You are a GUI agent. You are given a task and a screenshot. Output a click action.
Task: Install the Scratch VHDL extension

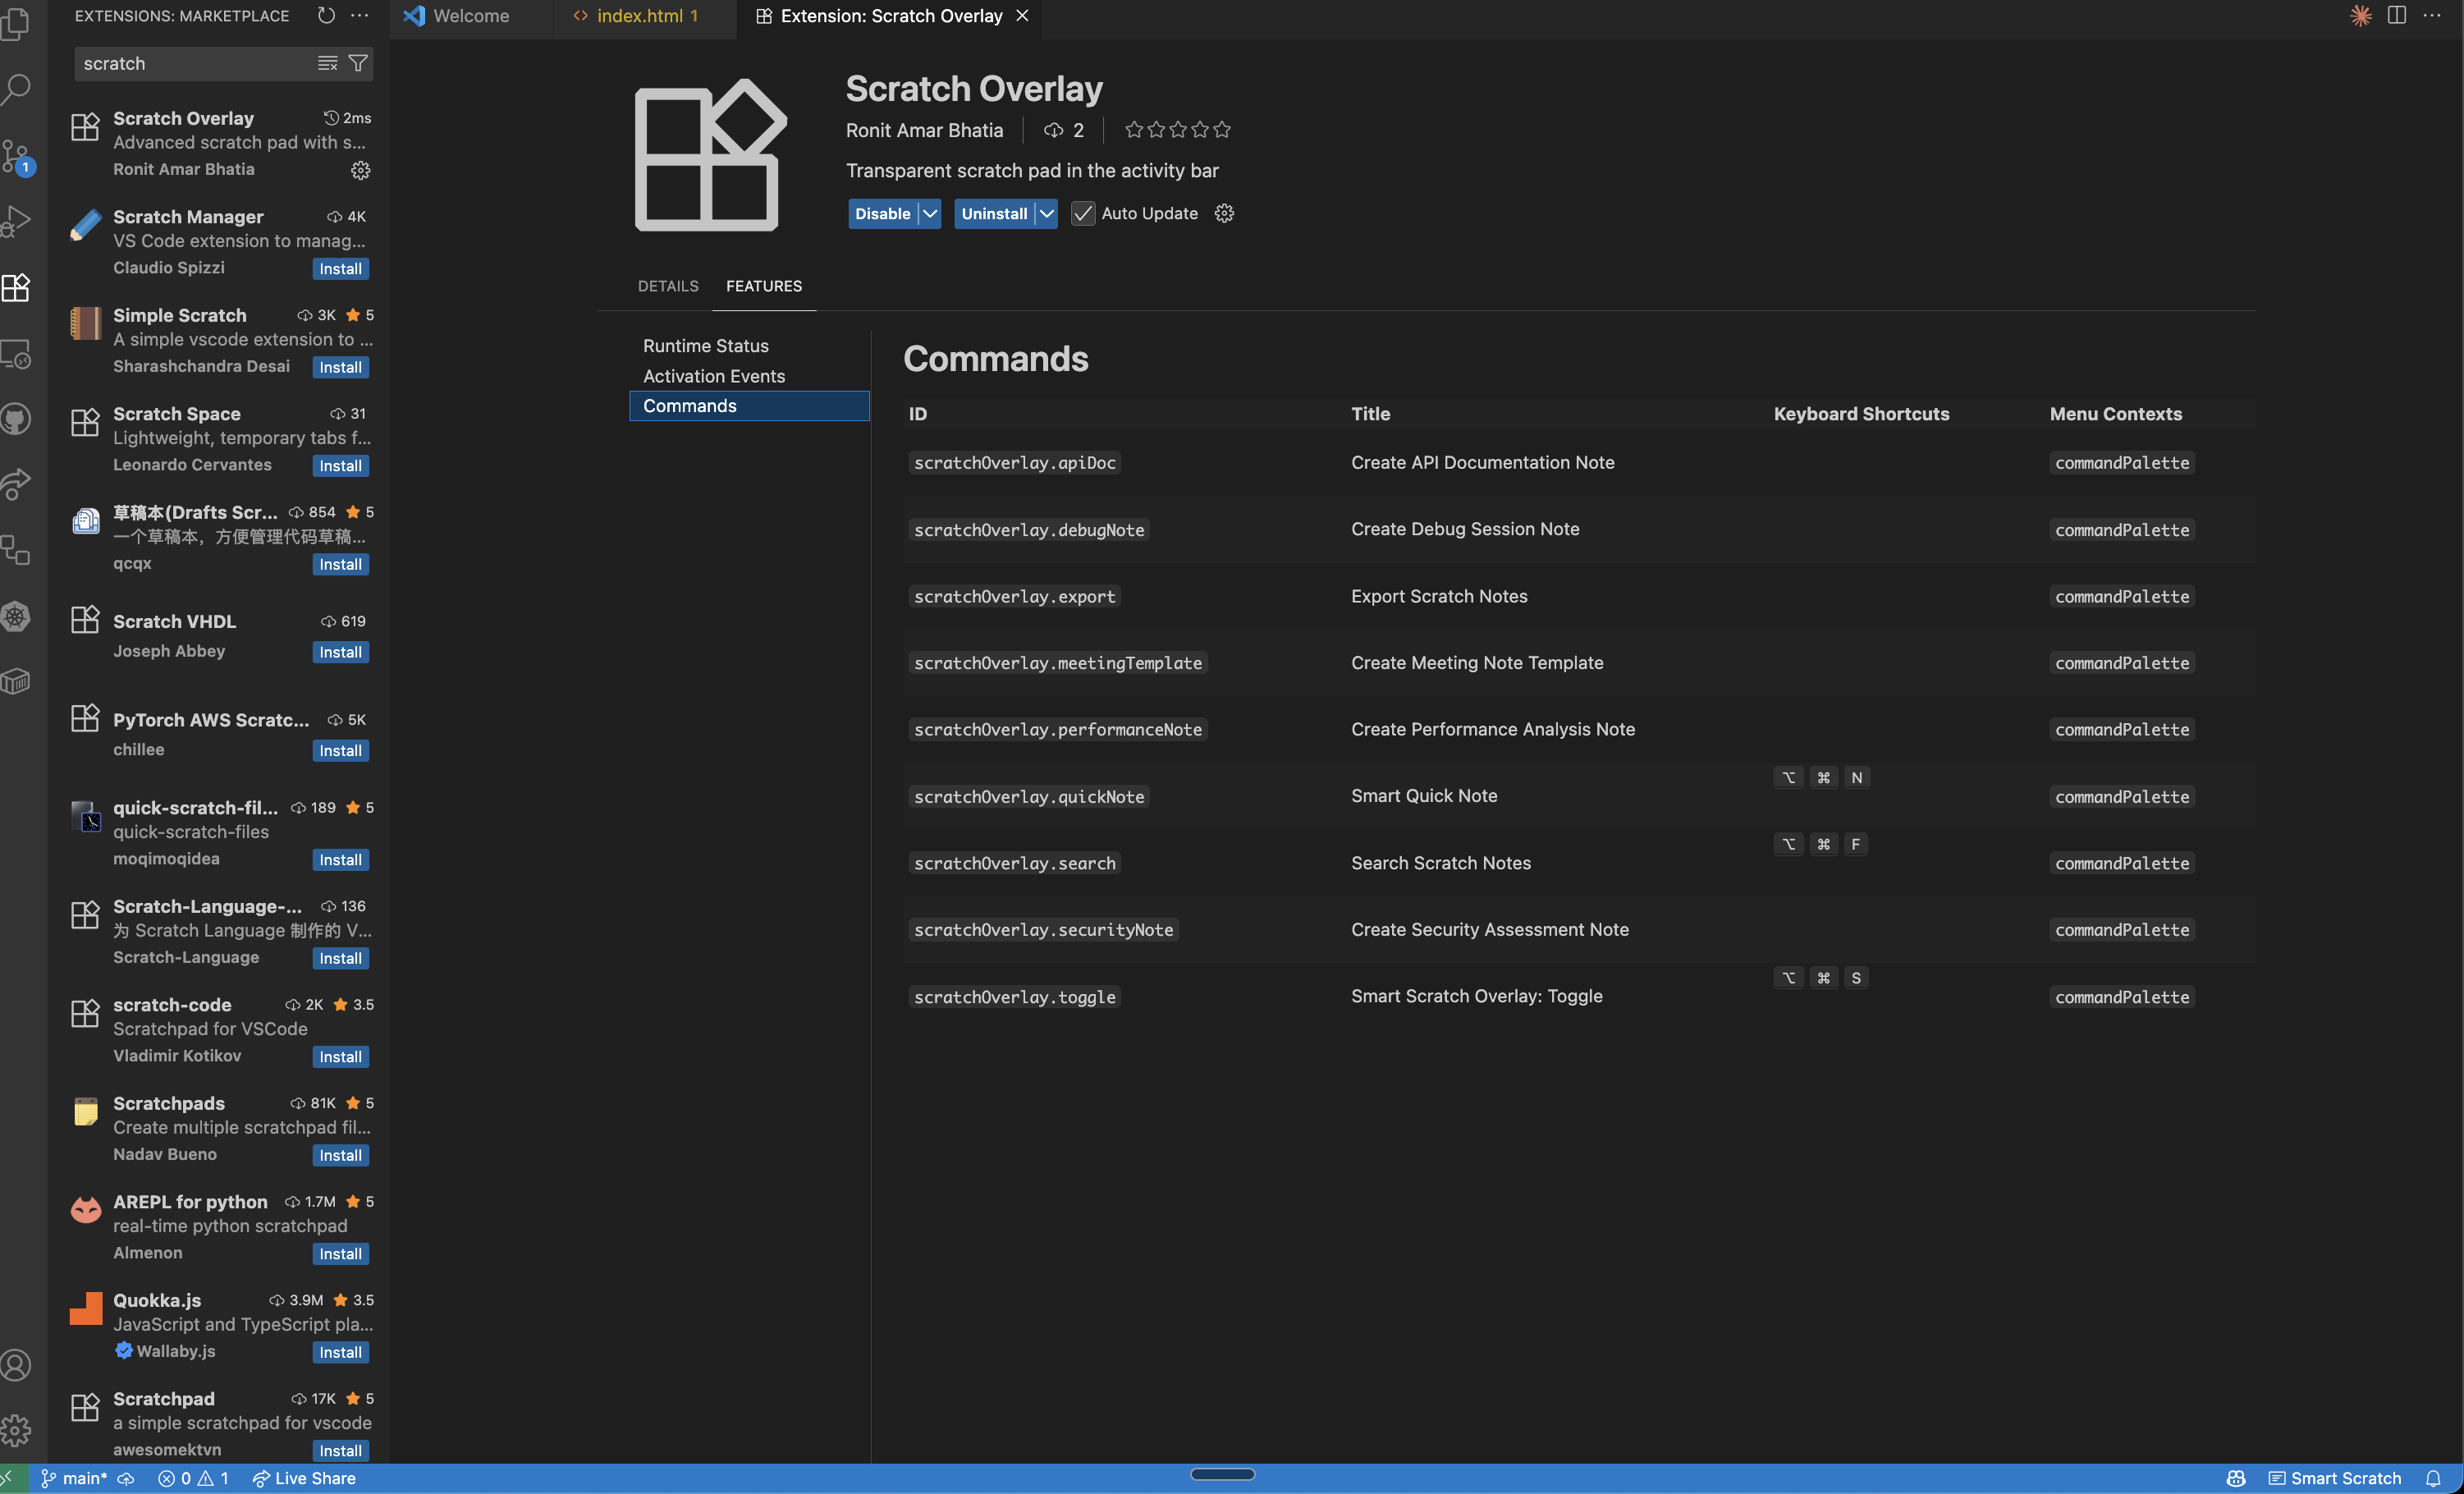tap(340, 652)
